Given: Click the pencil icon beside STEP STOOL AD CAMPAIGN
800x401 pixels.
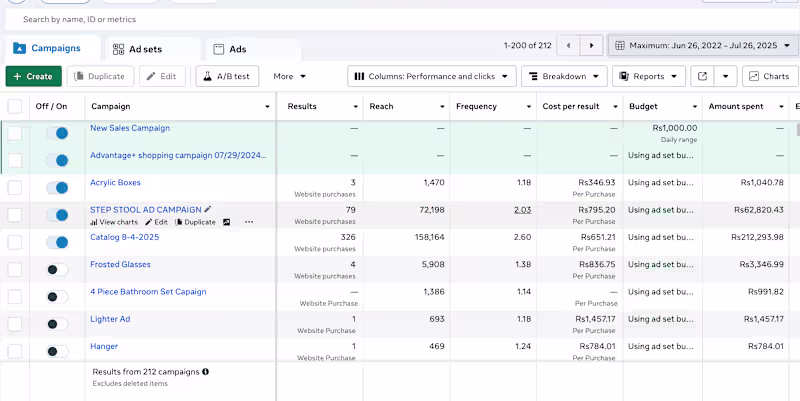Looking at the screenshot, I should 208,210.
